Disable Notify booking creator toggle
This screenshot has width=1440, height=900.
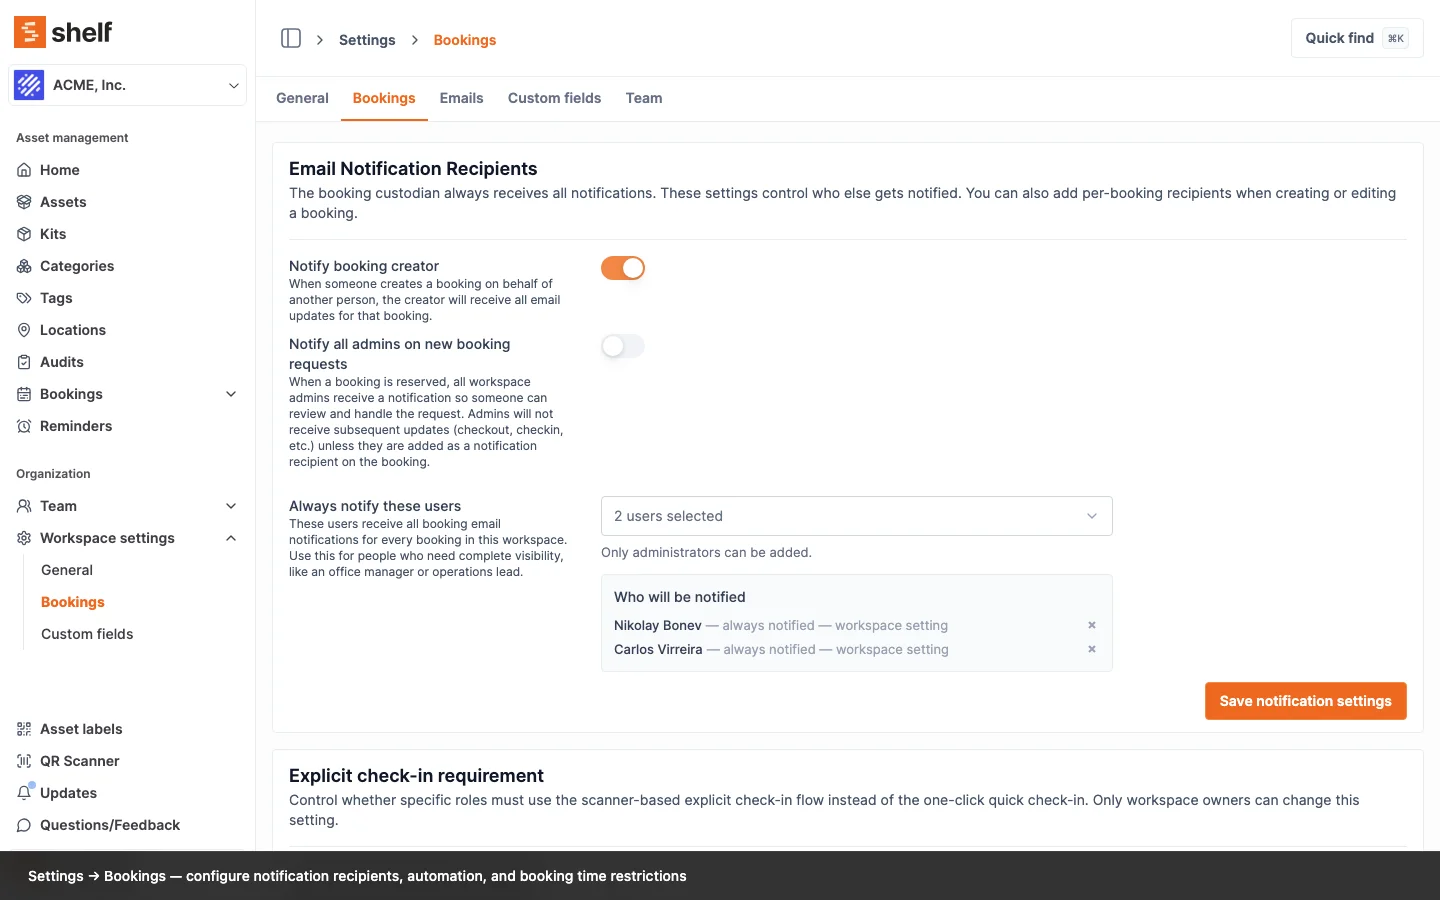point(622,268)
